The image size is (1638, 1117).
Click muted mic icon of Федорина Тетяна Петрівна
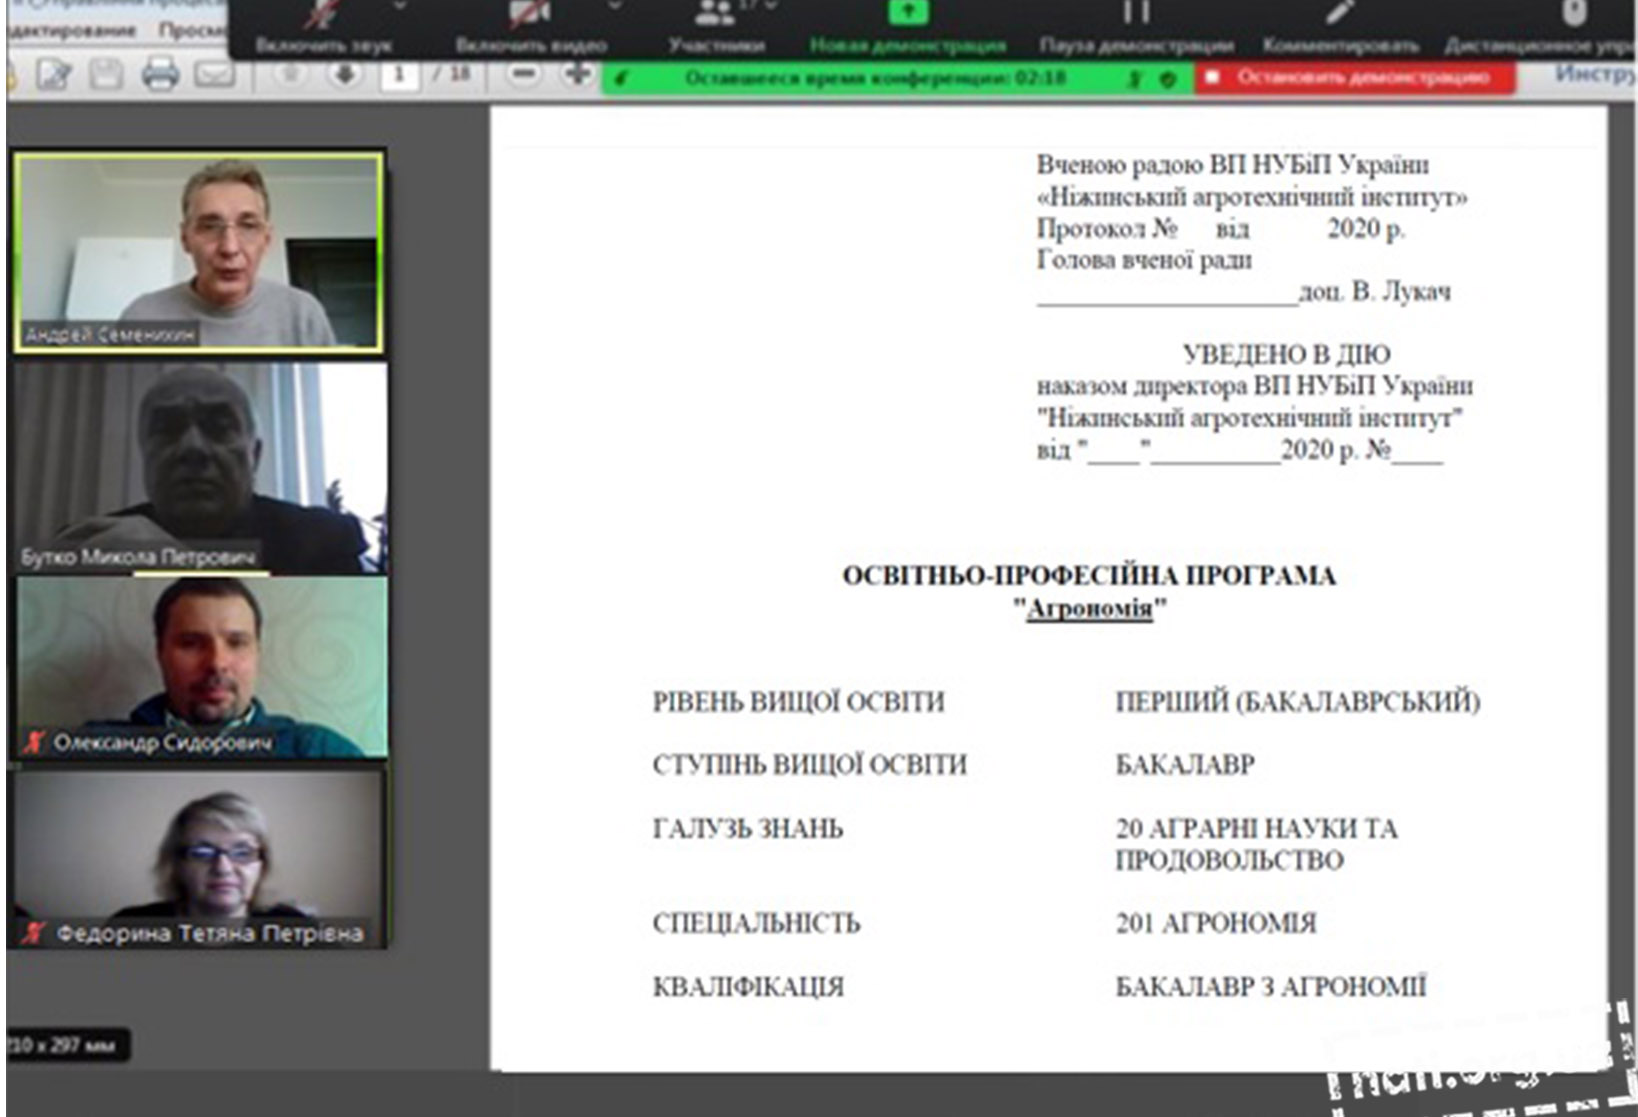34,933
